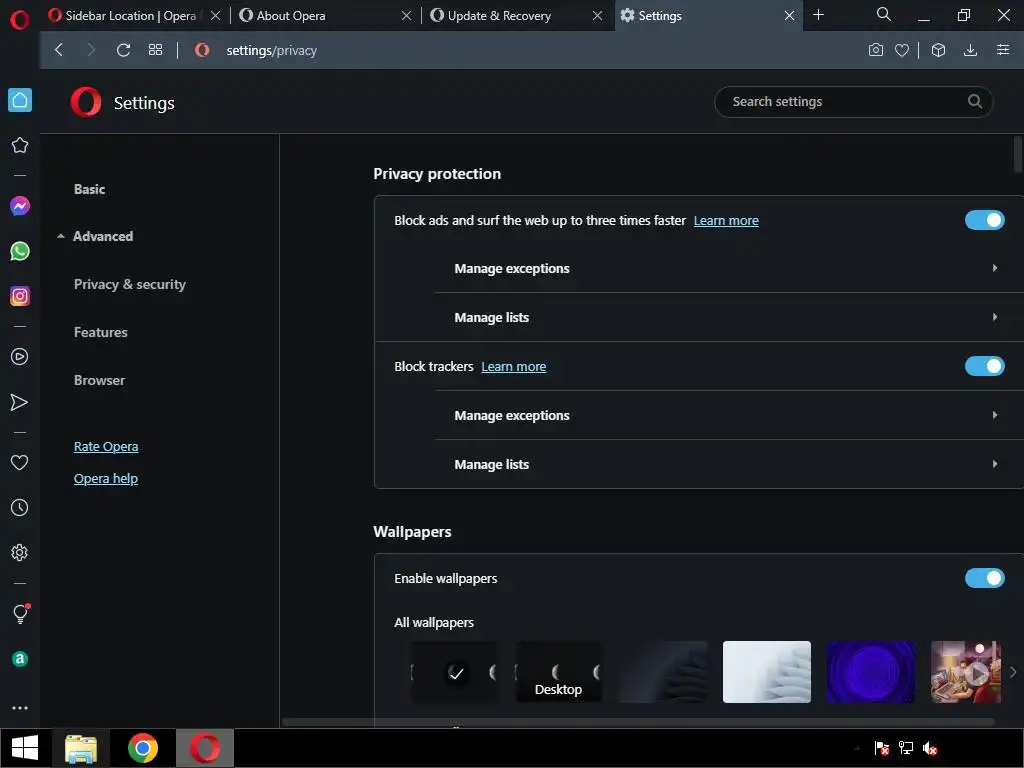The height and width of the screenshot is (768, 1024).
Task: Launch Chrome from the taskbar
Action: click(x=143, y=748)
